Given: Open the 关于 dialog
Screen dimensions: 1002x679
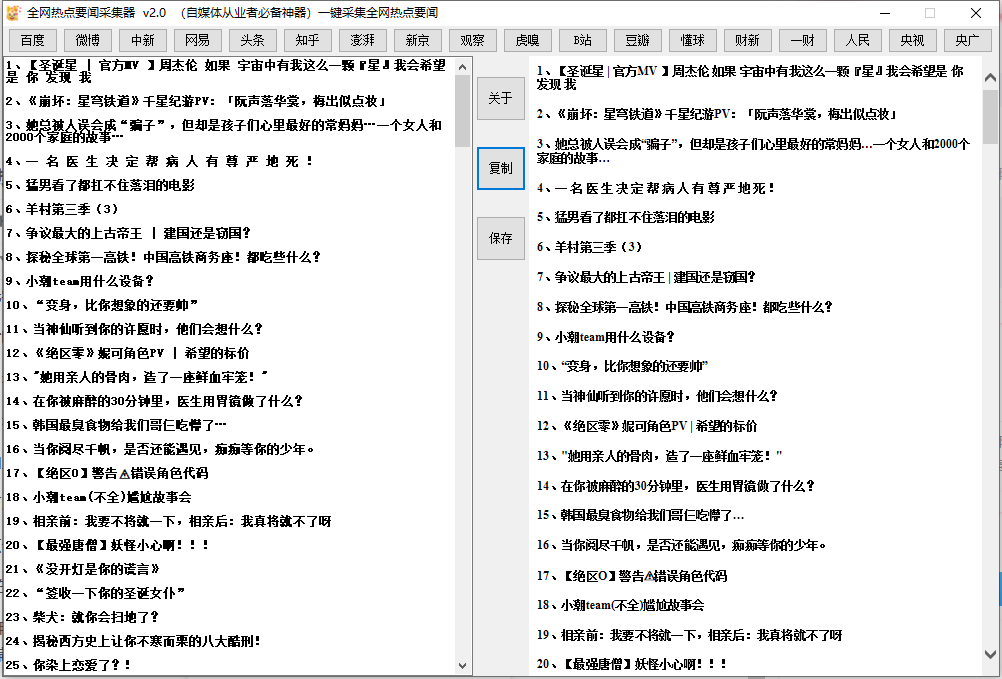Looking at the screenshot, I should click(x=500, y=98).
